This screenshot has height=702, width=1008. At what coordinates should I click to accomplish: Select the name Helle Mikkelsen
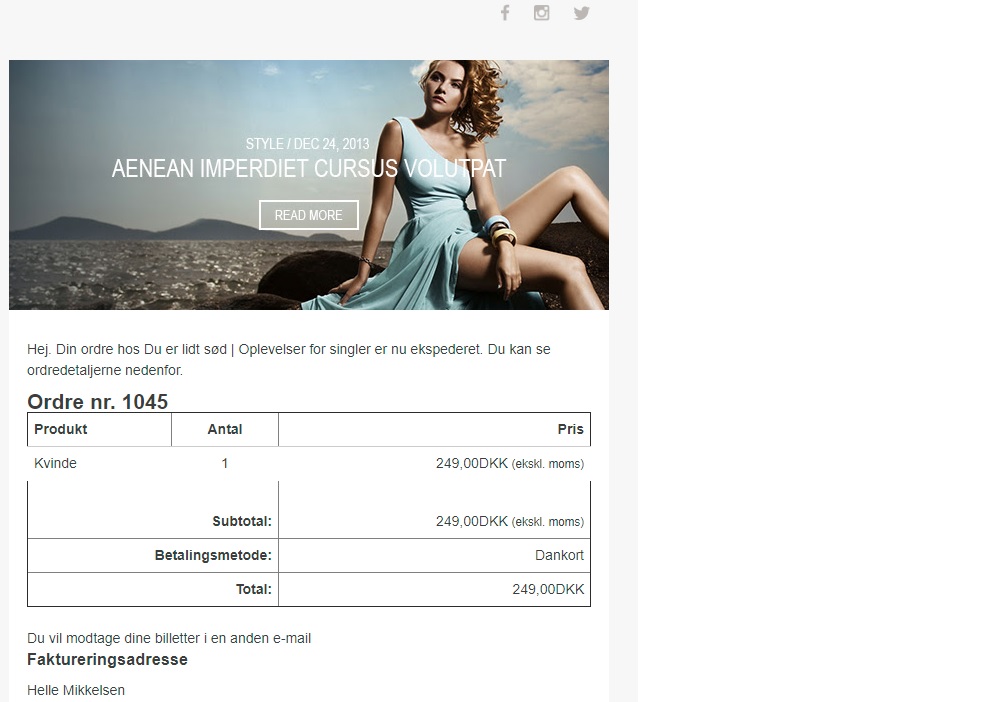[x=76, y=690]
